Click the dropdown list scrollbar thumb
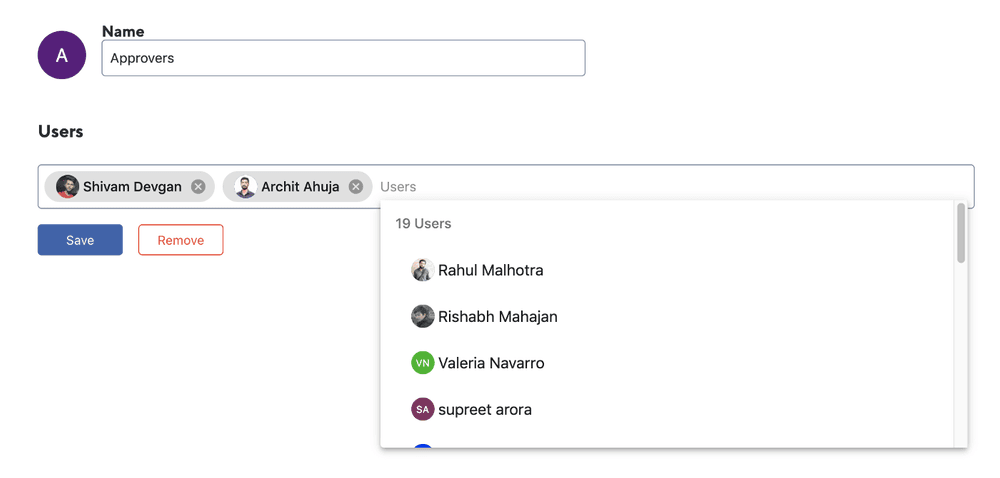Viewport: 1000px width, 478px height. [961, 233]
